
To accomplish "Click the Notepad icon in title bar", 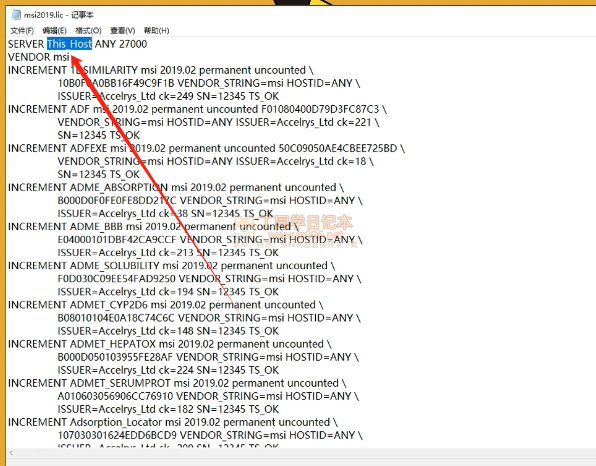I will click(16, 15).
